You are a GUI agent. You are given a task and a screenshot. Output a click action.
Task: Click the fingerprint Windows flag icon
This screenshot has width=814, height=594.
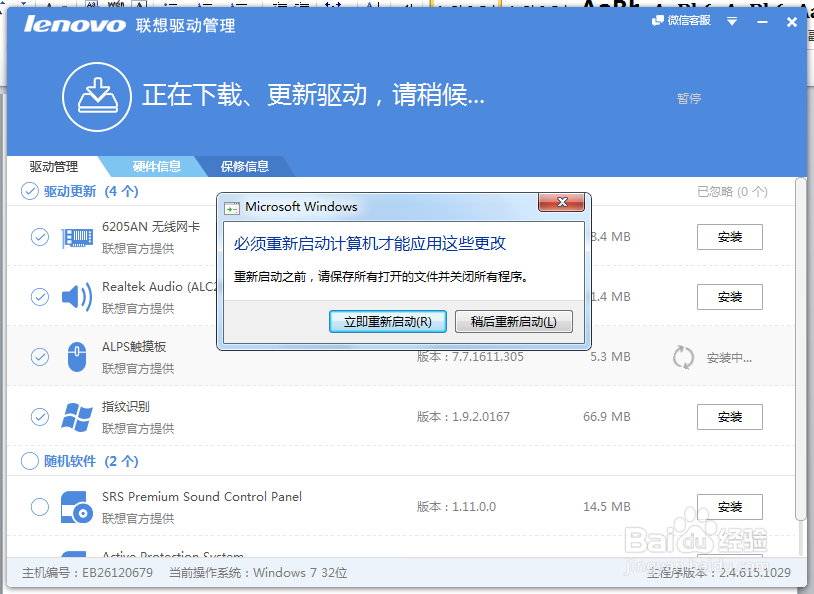point(77,416)
